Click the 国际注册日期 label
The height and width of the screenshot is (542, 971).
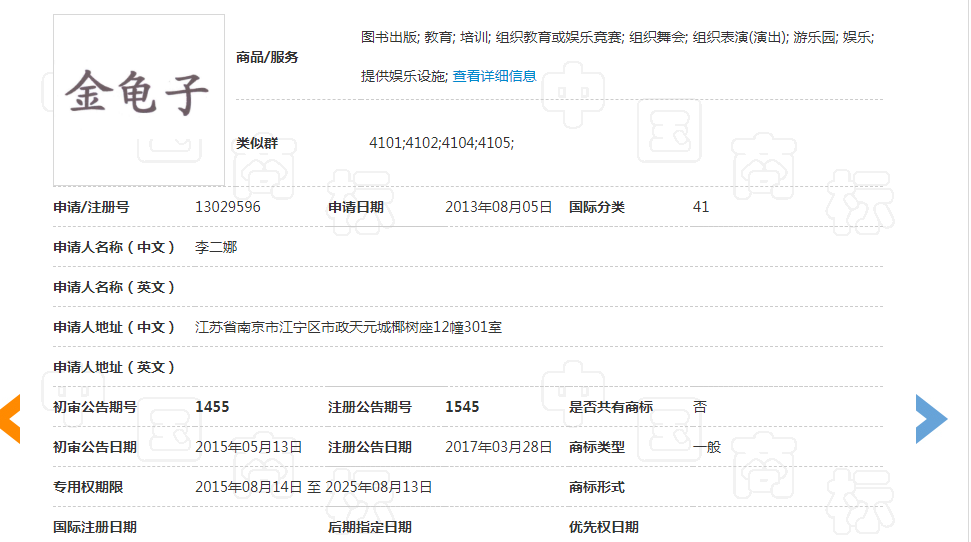click(95, 527)
